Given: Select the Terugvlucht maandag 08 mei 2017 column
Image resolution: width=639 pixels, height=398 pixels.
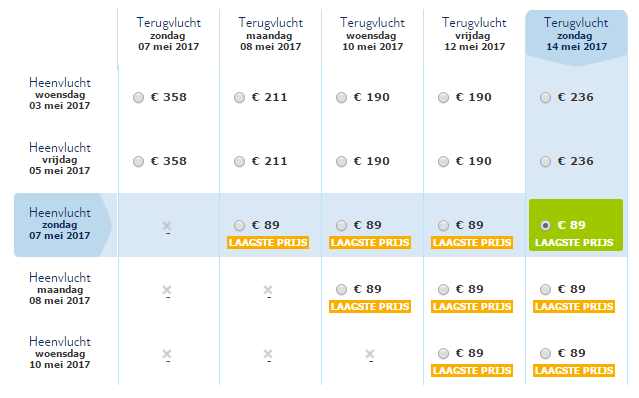Looking at the screenshot, I should [x=271, y=35].
